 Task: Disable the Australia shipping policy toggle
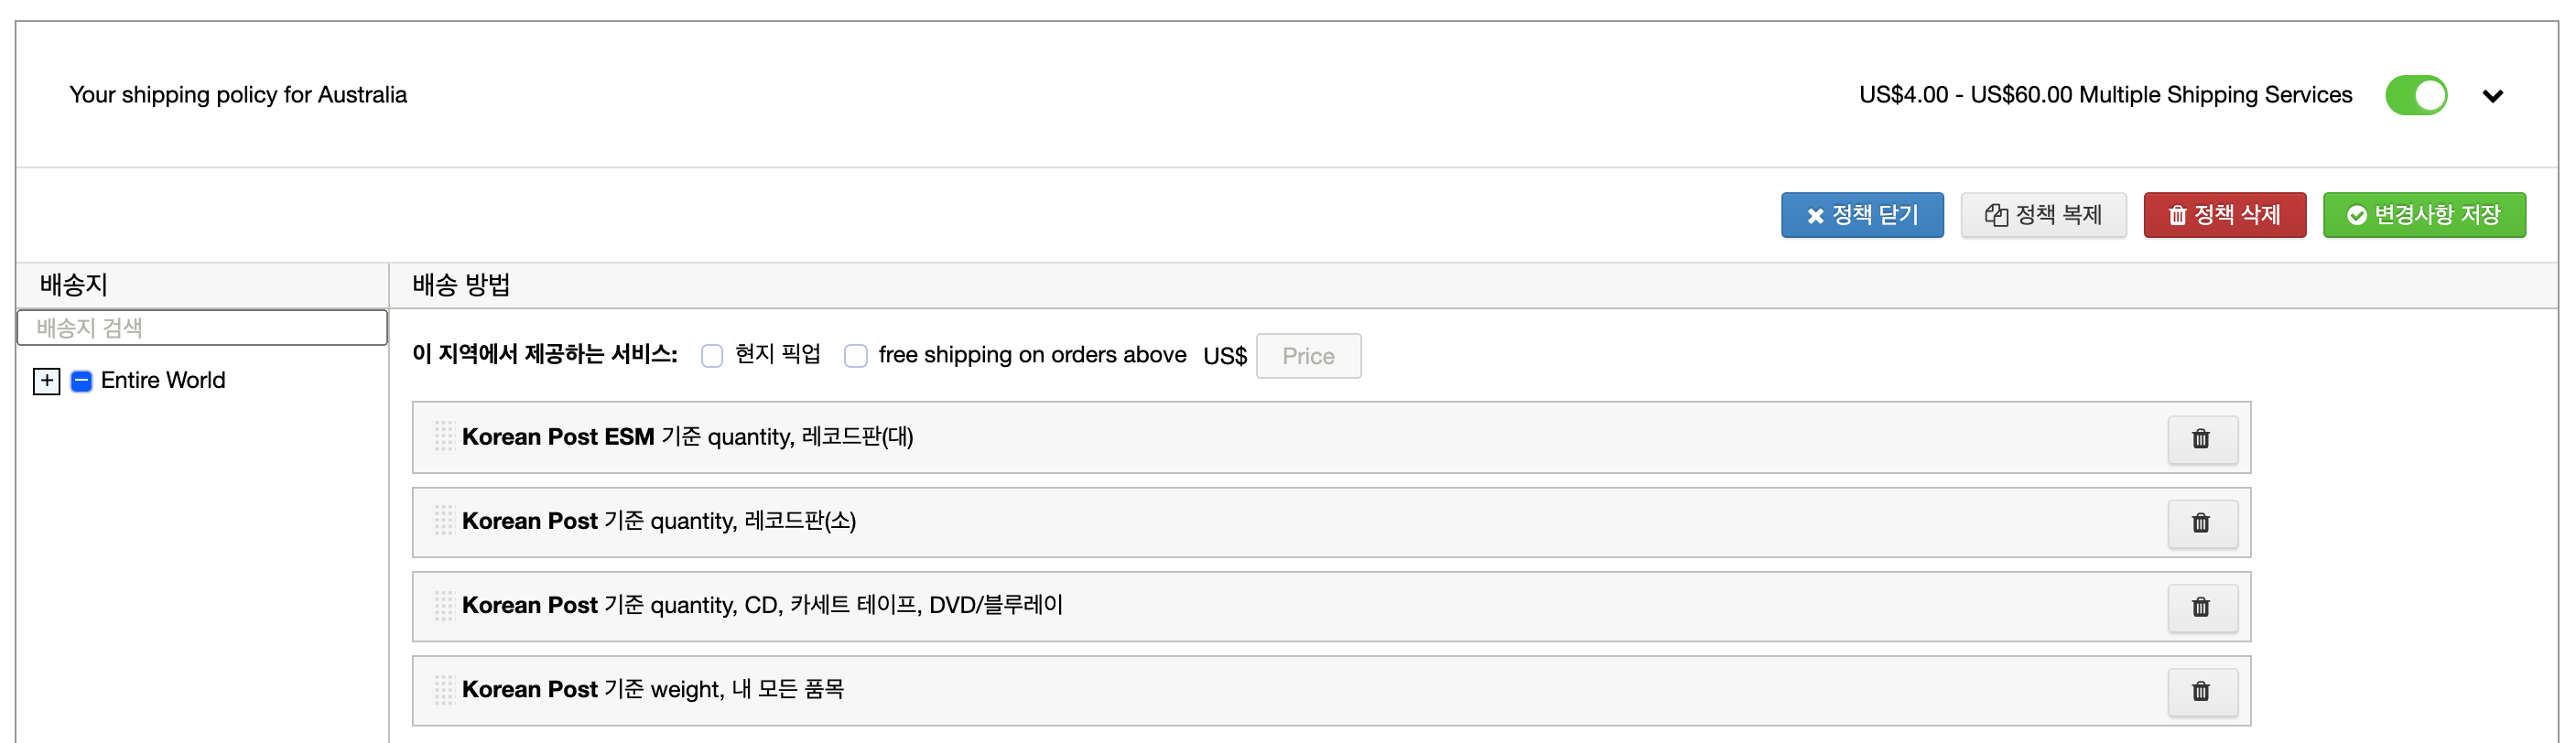tap(2416, 96)
